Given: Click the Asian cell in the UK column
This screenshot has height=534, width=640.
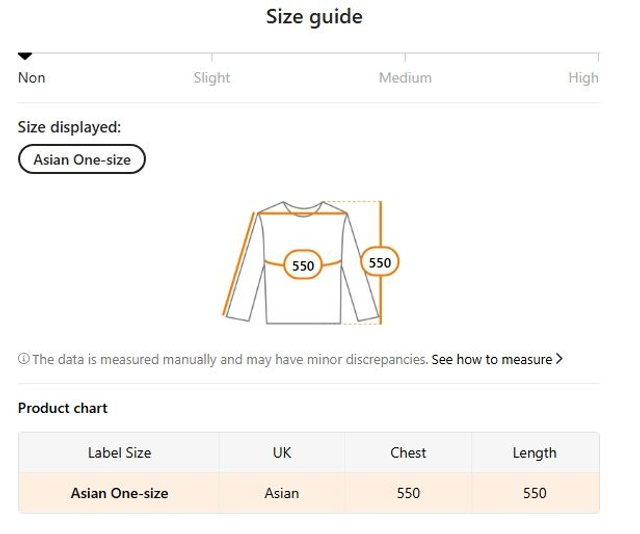Looking at the screenshot, I should point(282,493).
